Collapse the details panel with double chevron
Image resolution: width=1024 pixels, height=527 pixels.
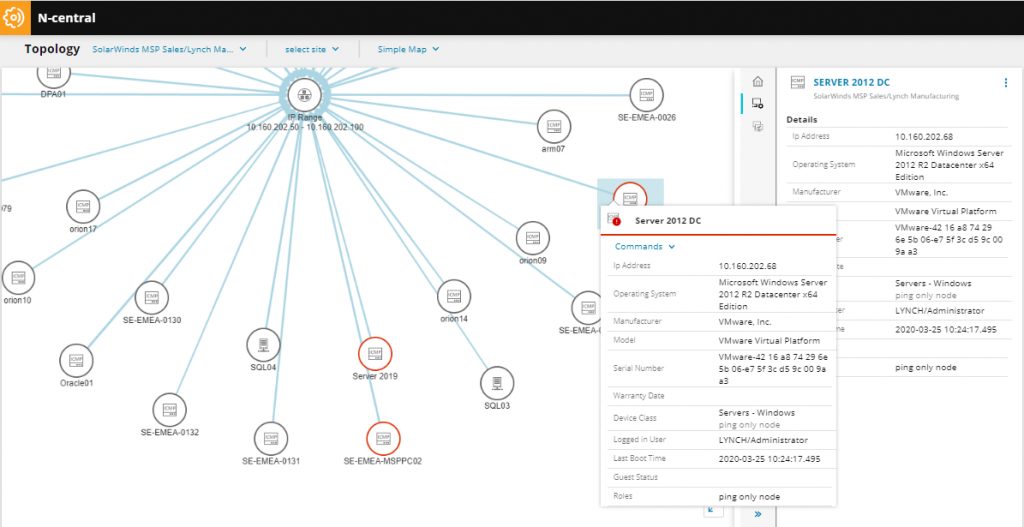tap(758, 514)
